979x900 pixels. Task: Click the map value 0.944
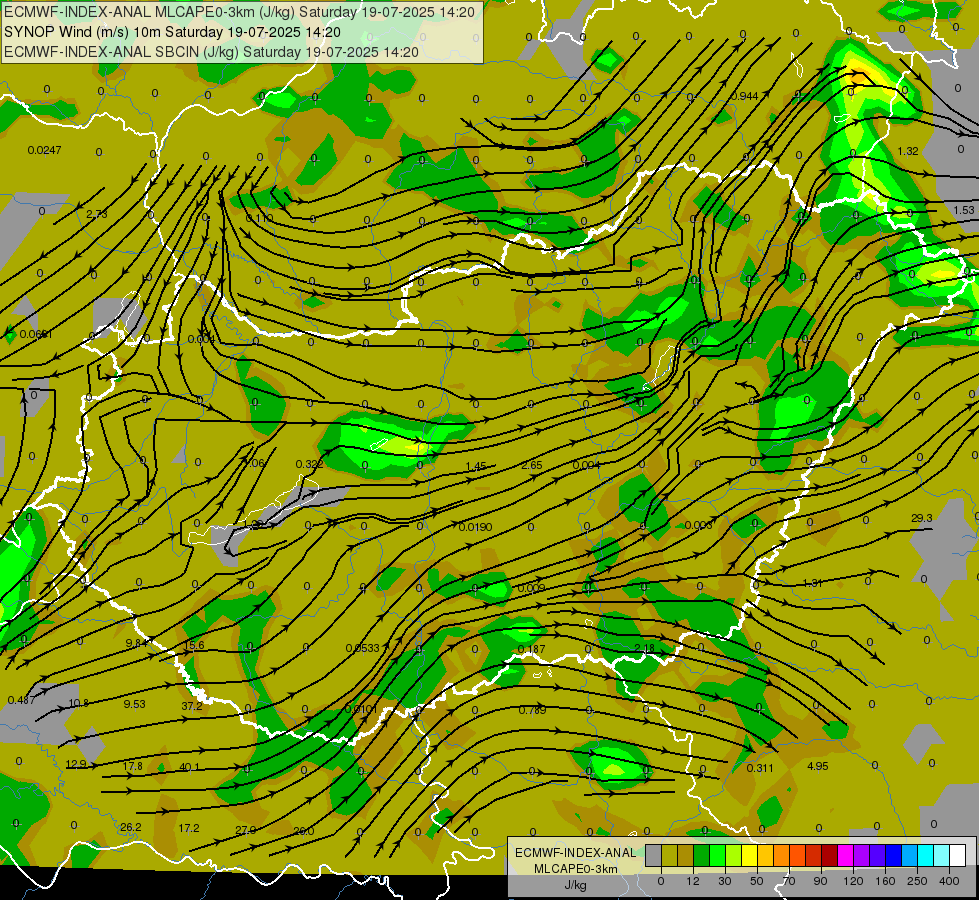pos(744,96)
